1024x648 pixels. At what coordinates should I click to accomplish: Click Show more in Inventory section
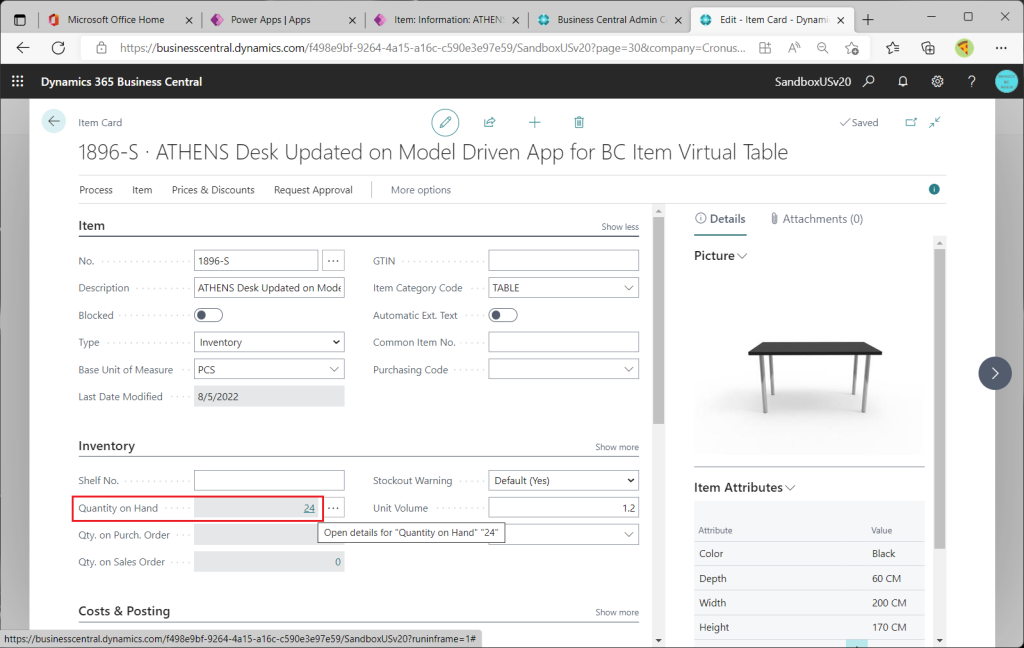click(616, 447)
